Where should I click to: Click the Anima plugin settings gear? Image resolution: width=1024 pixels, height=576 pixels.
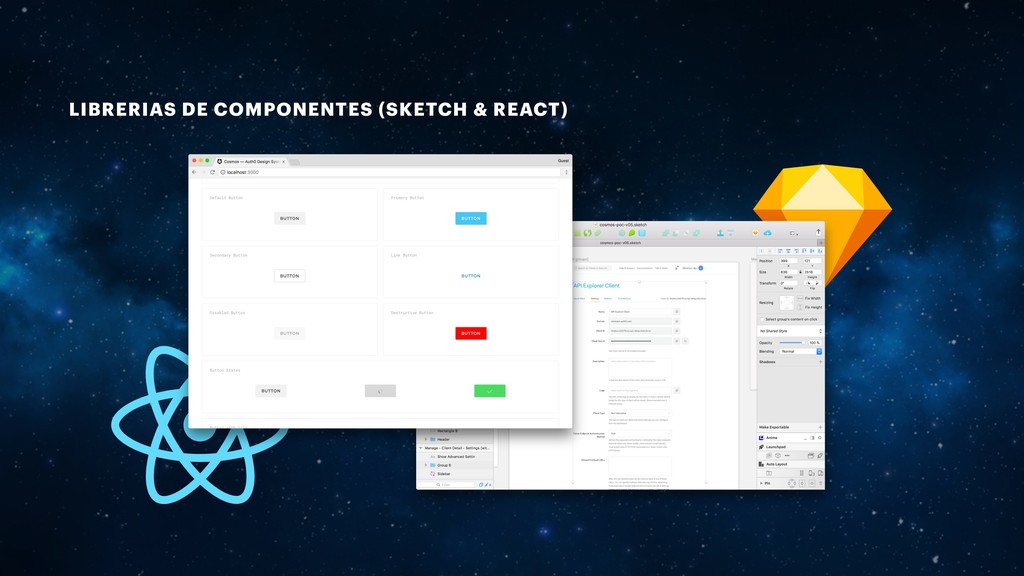820,438
